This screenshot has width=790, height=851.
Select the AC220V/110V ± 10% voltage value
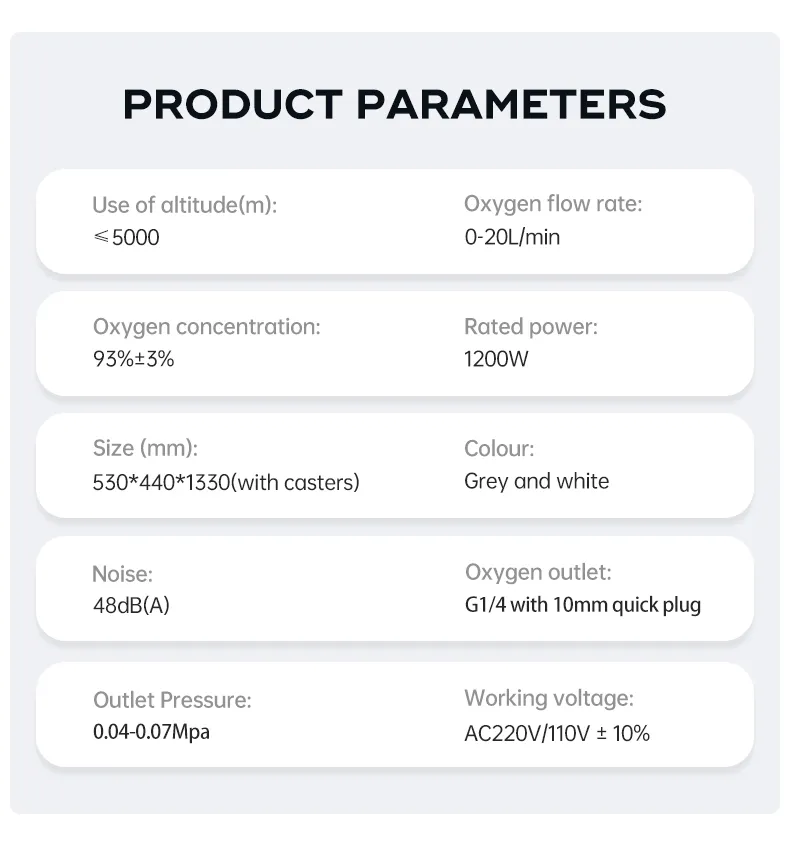pos(557,733)
